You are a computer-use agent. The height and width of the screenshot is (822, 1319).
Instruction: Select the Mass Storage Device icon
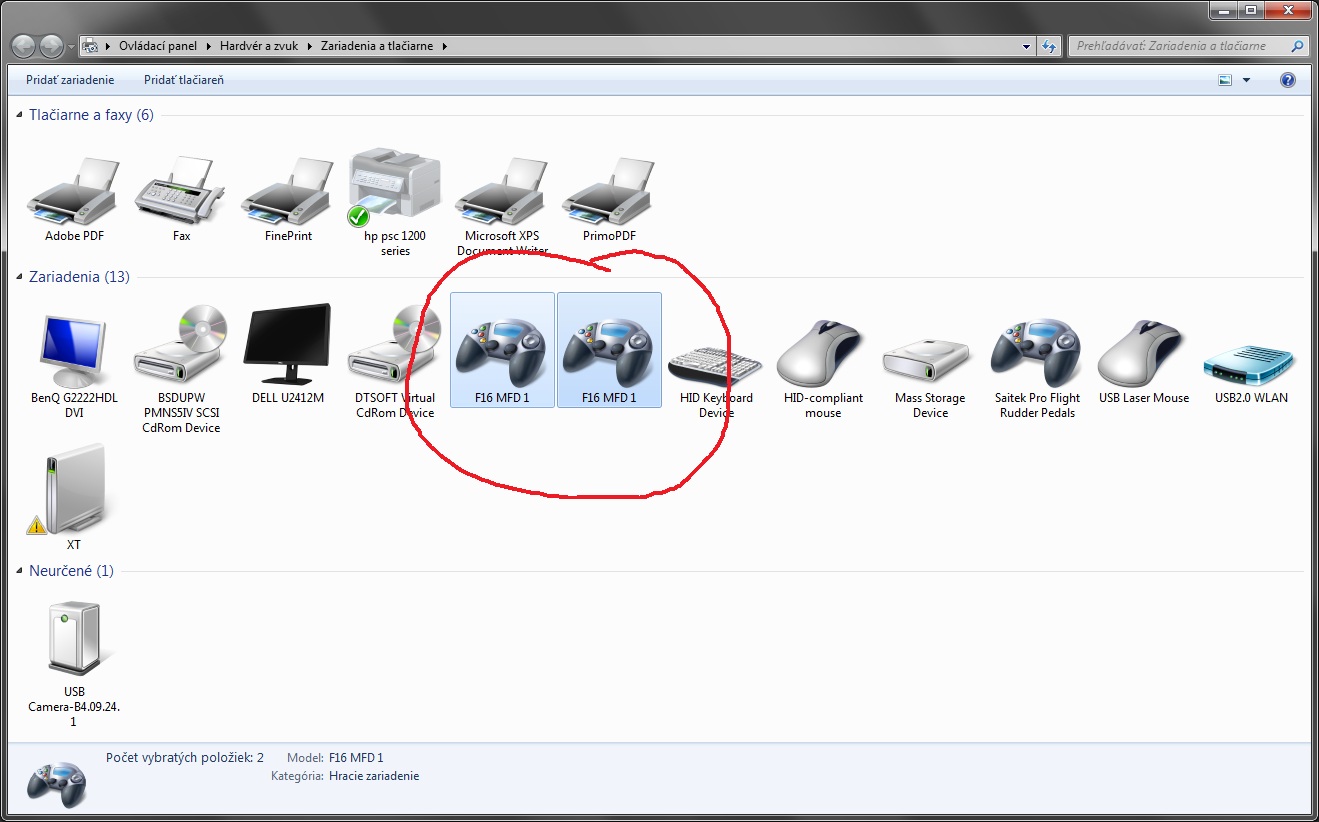[x=930, y=360]
